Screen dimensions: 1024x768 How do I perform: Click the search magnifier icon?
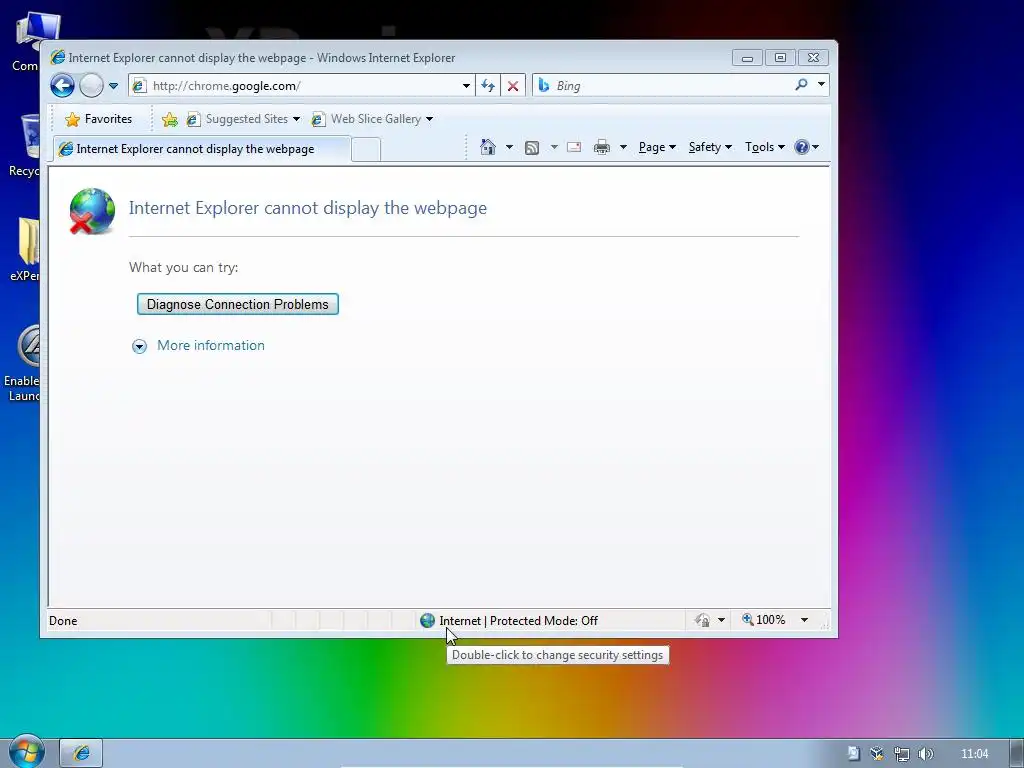pyautogui.click(x=801, y=85)
